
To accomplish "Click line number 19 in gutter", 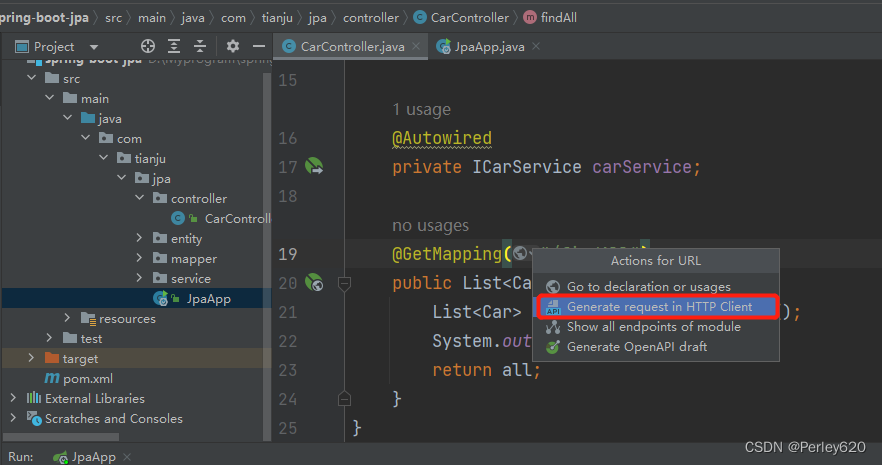I will pyautogui.click(x=287, y=254).
